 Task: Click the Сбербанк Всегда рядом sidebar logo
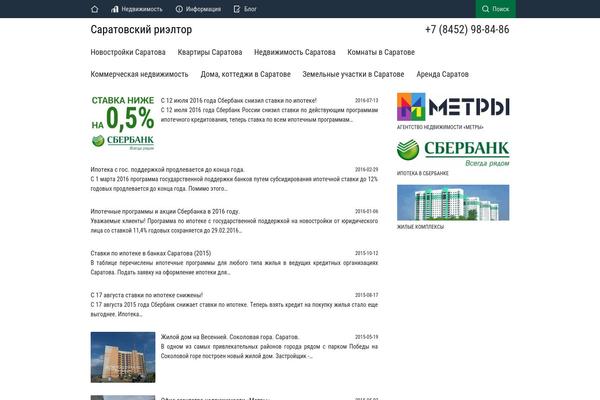pos(453,153)
